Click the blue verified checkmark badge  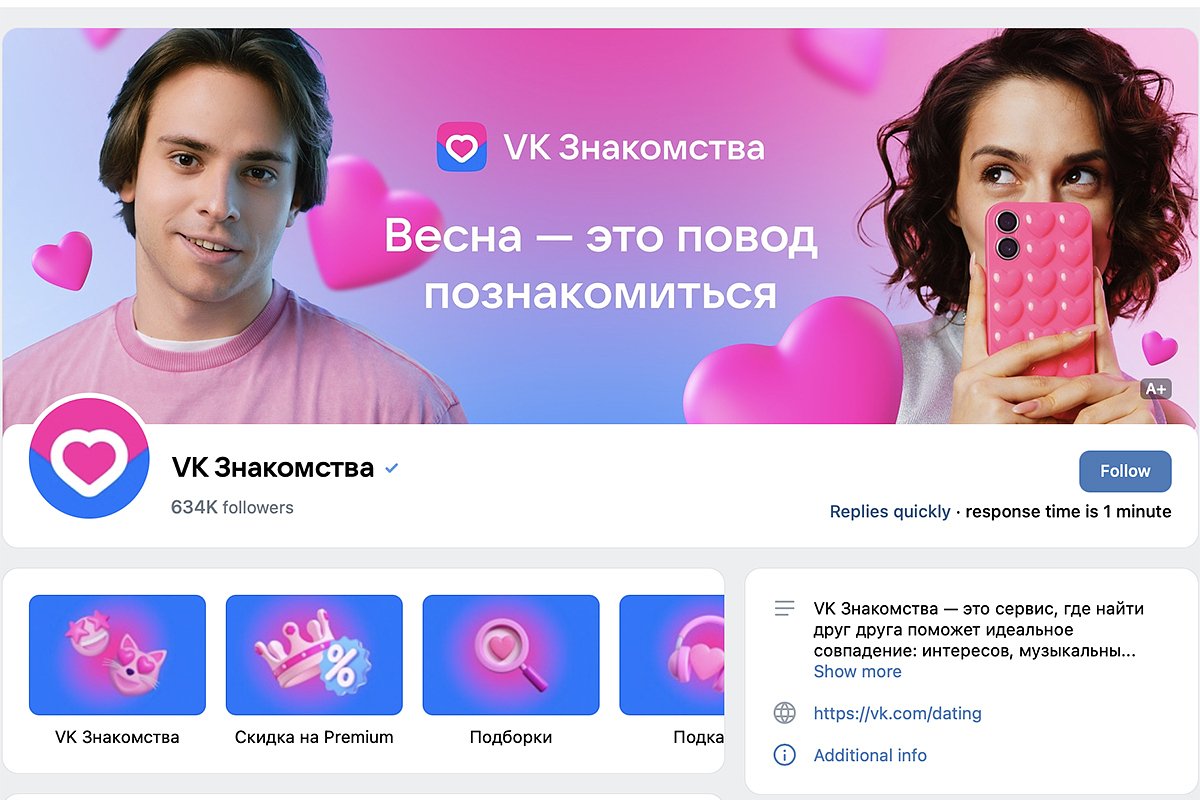(392, 468)
